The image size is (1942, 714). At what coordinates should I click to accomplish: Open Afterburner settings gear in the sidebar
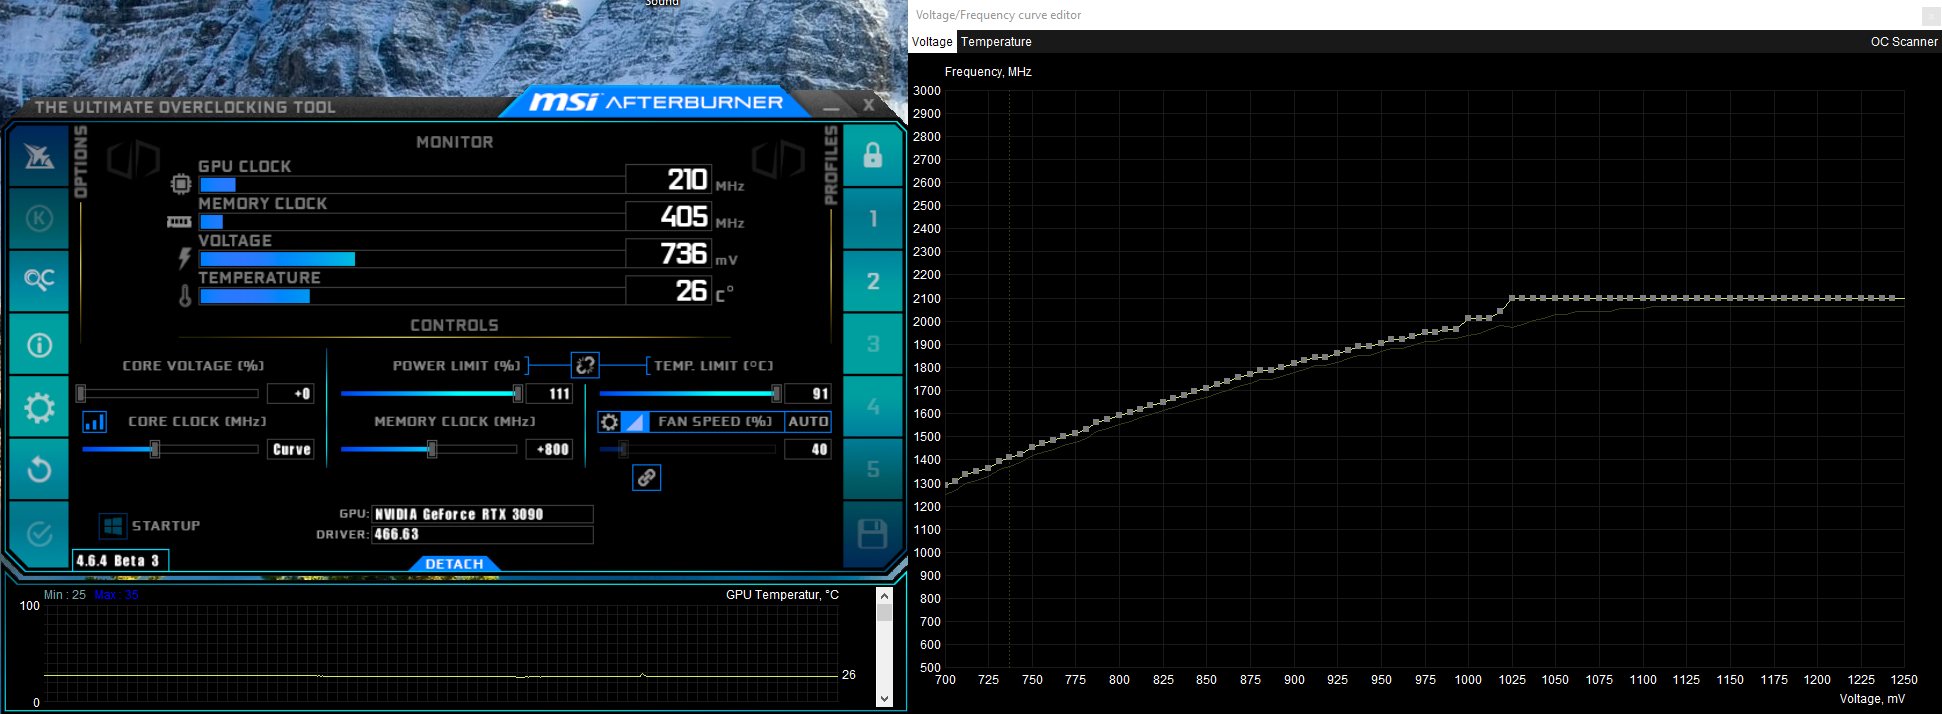coord(39,407)
